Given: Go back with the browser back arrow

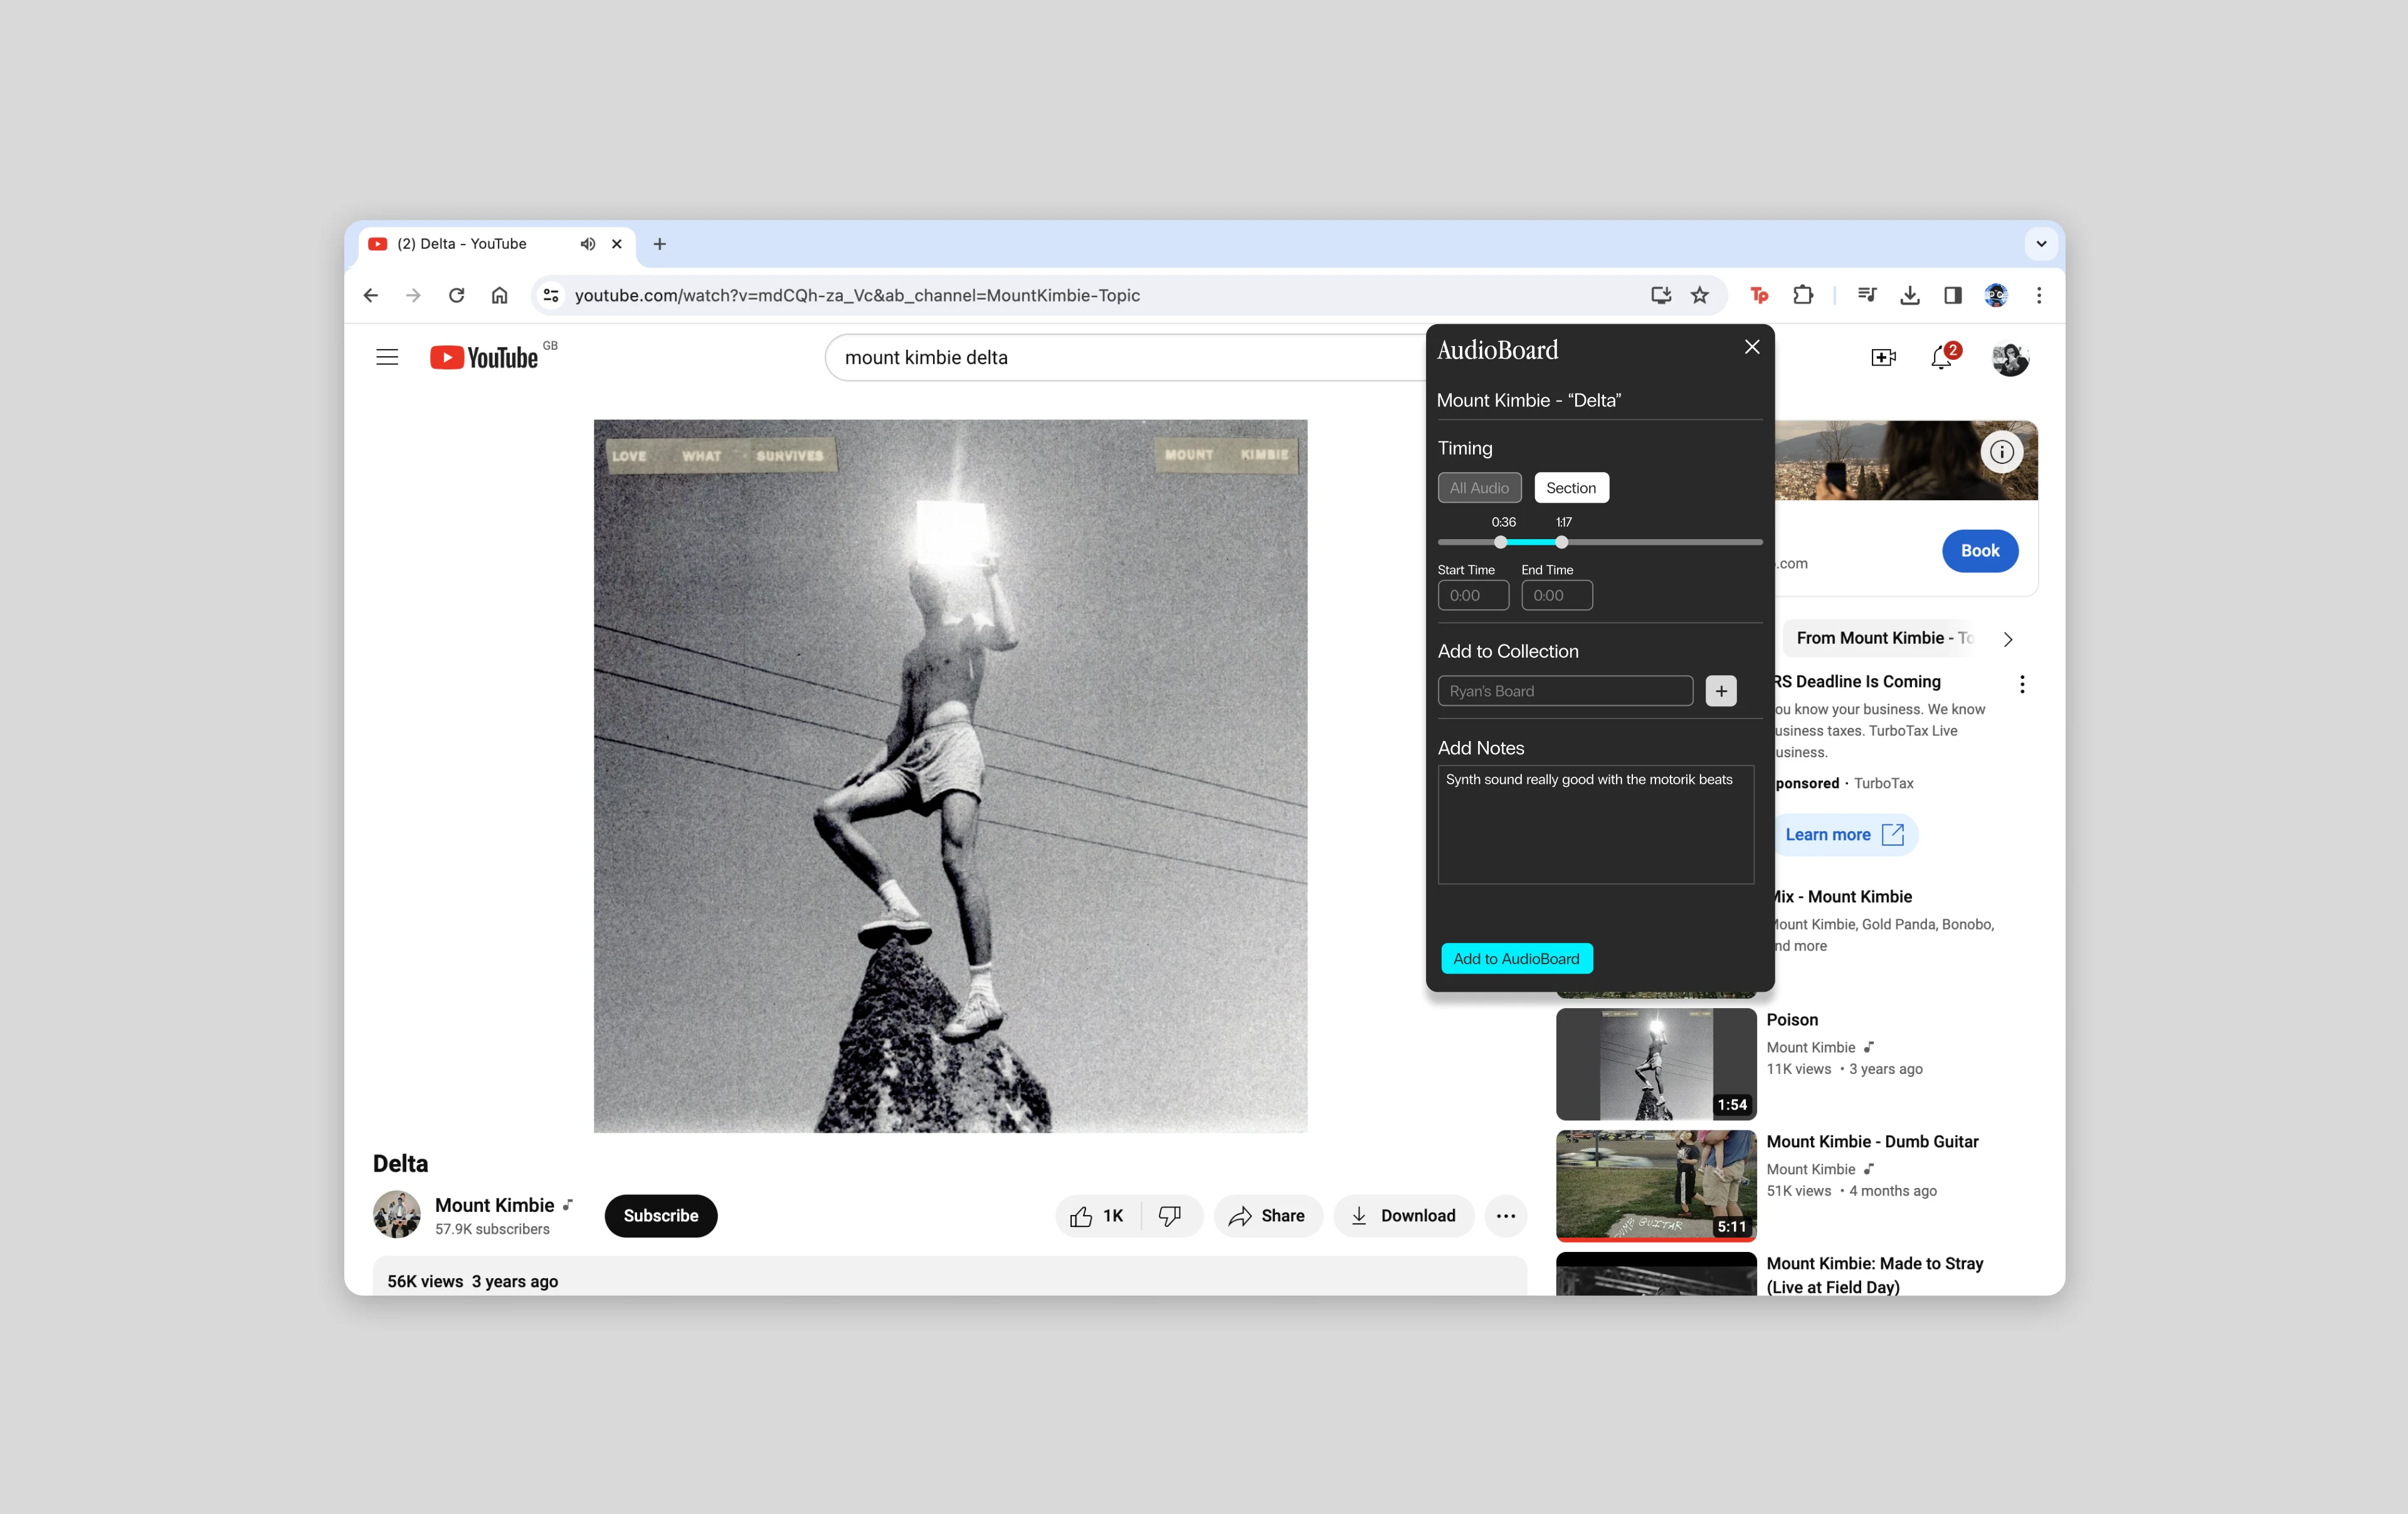Looking at the screenshot, I should pos(371,295).
